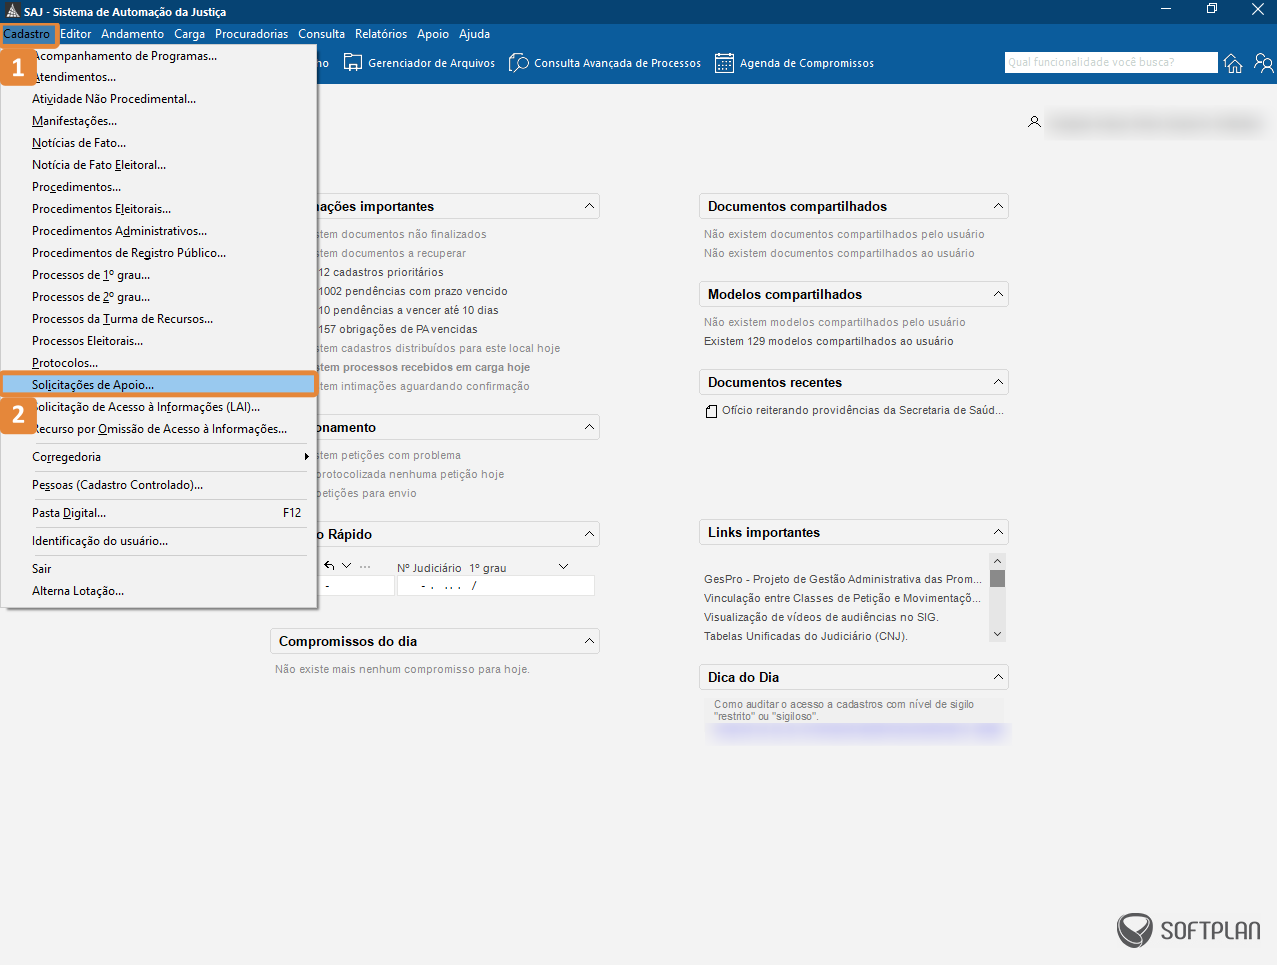Click the user profile icon above the panels
Image resolution: width=1277 pixels, height=965 pixels.
click(1035, 121)
